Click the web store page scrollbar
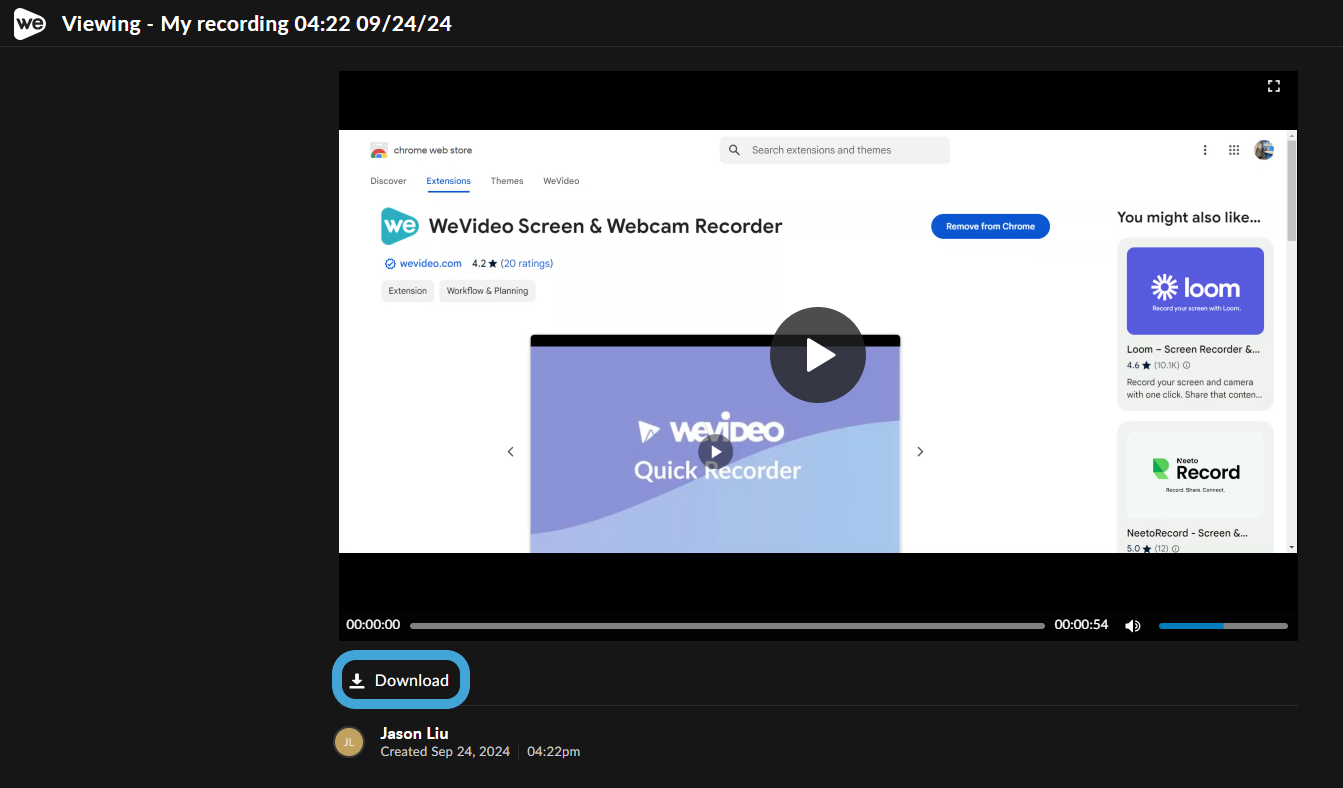 (x=1291, y=190)
